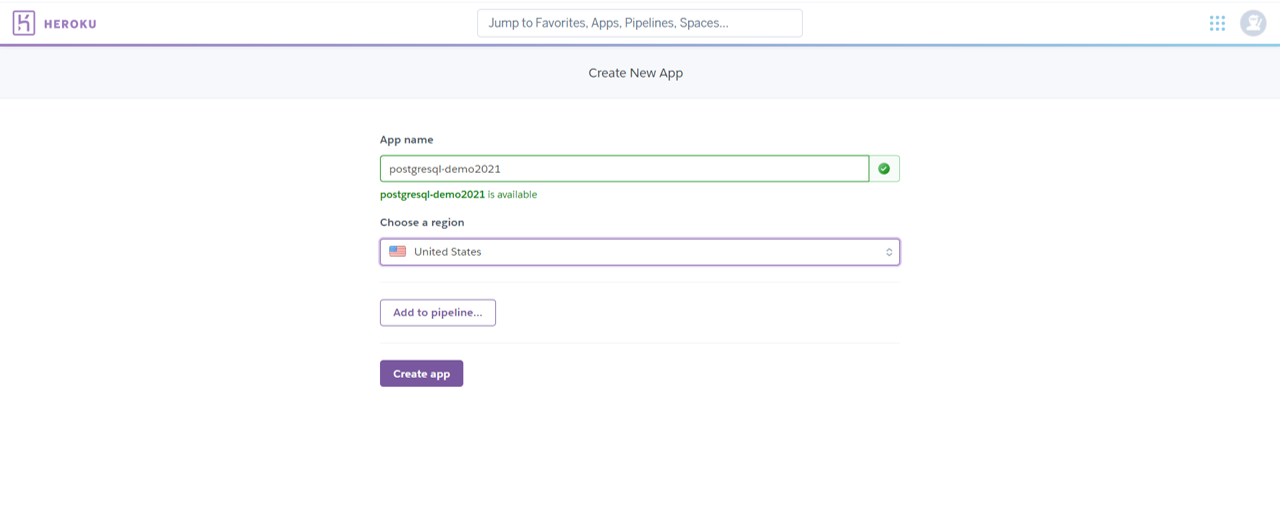Click into the App name text field
Screen dimensions: 1280x528
click(624, 169)
